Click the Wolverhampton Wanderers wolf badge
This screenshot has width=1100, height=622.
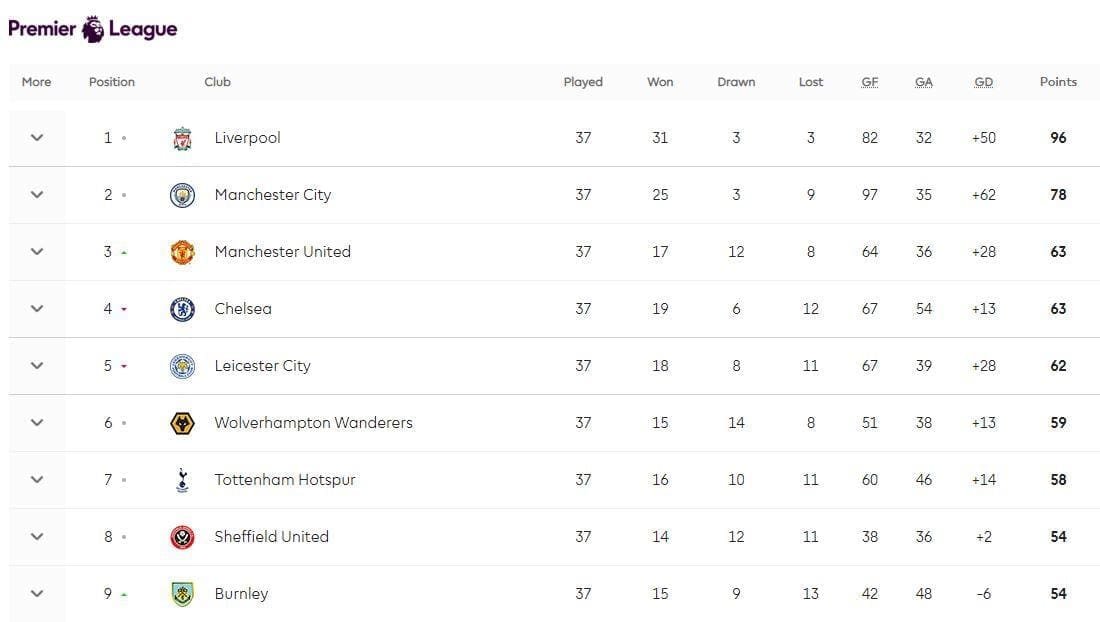coord(182,423)
